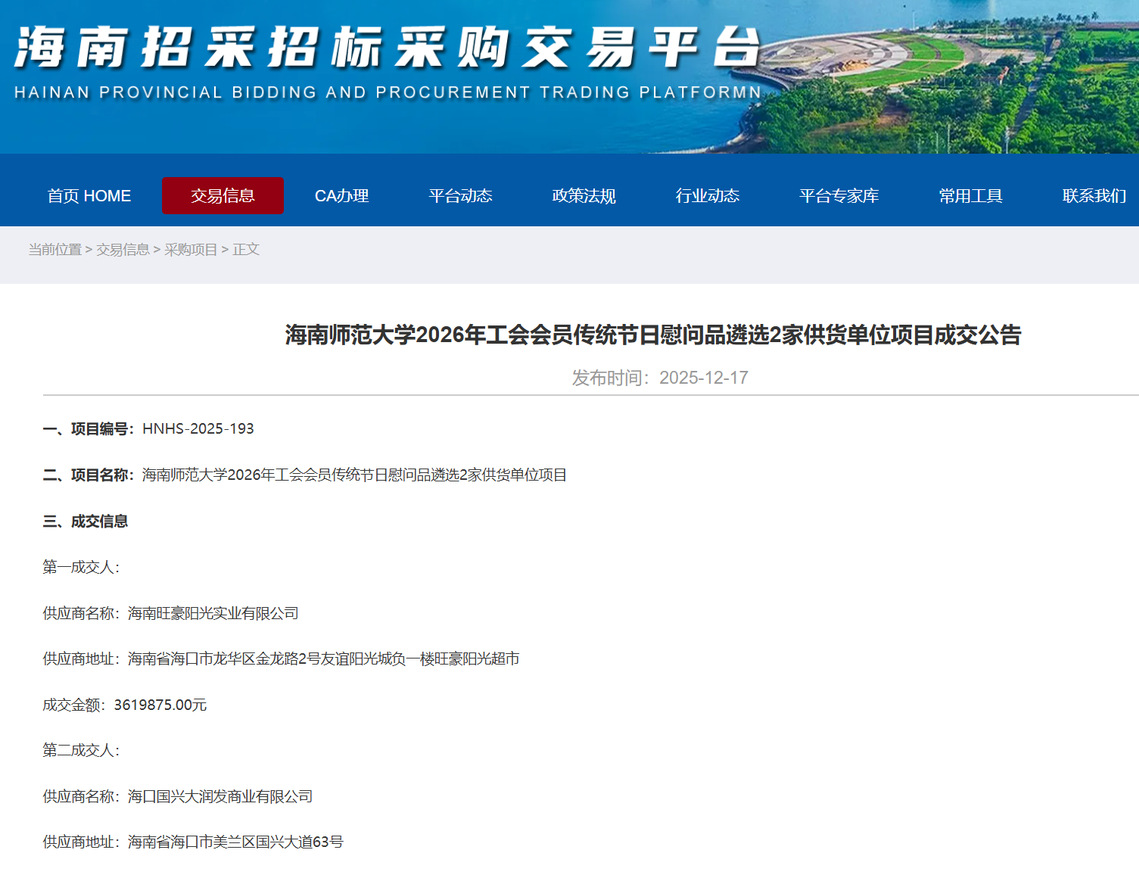Go to the CA办理 menu item
This screenshot has width=1139, height=878.
tap(342, 196)
